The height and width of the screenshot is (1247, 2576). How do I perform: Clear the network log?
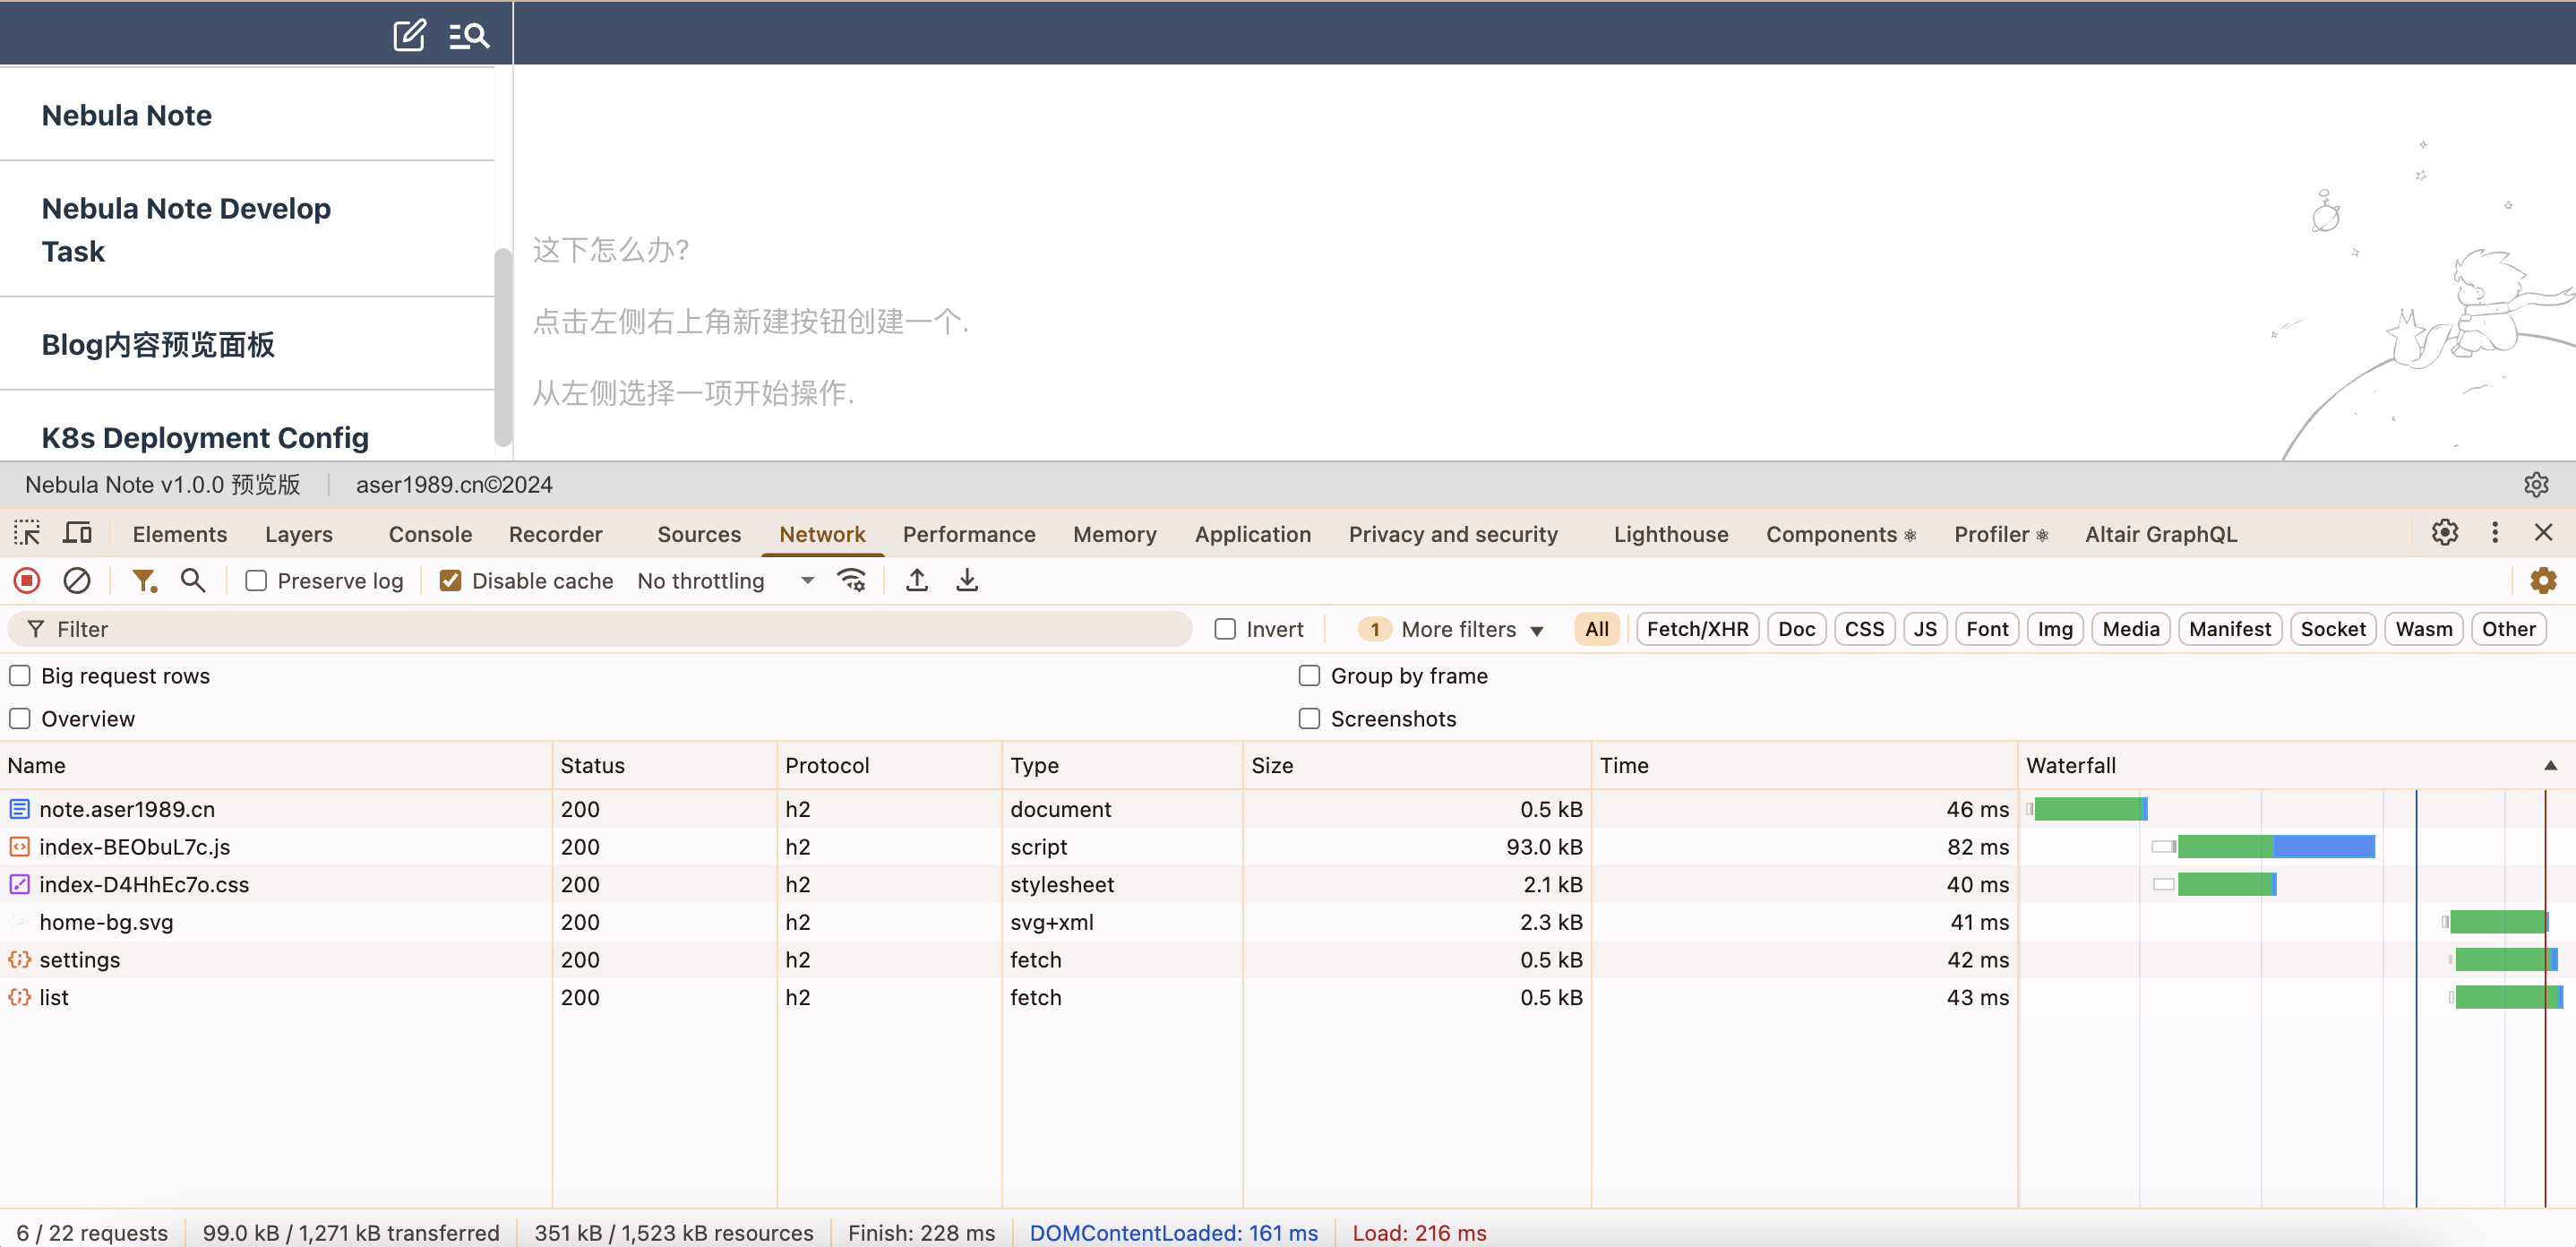tap(77, 580)
